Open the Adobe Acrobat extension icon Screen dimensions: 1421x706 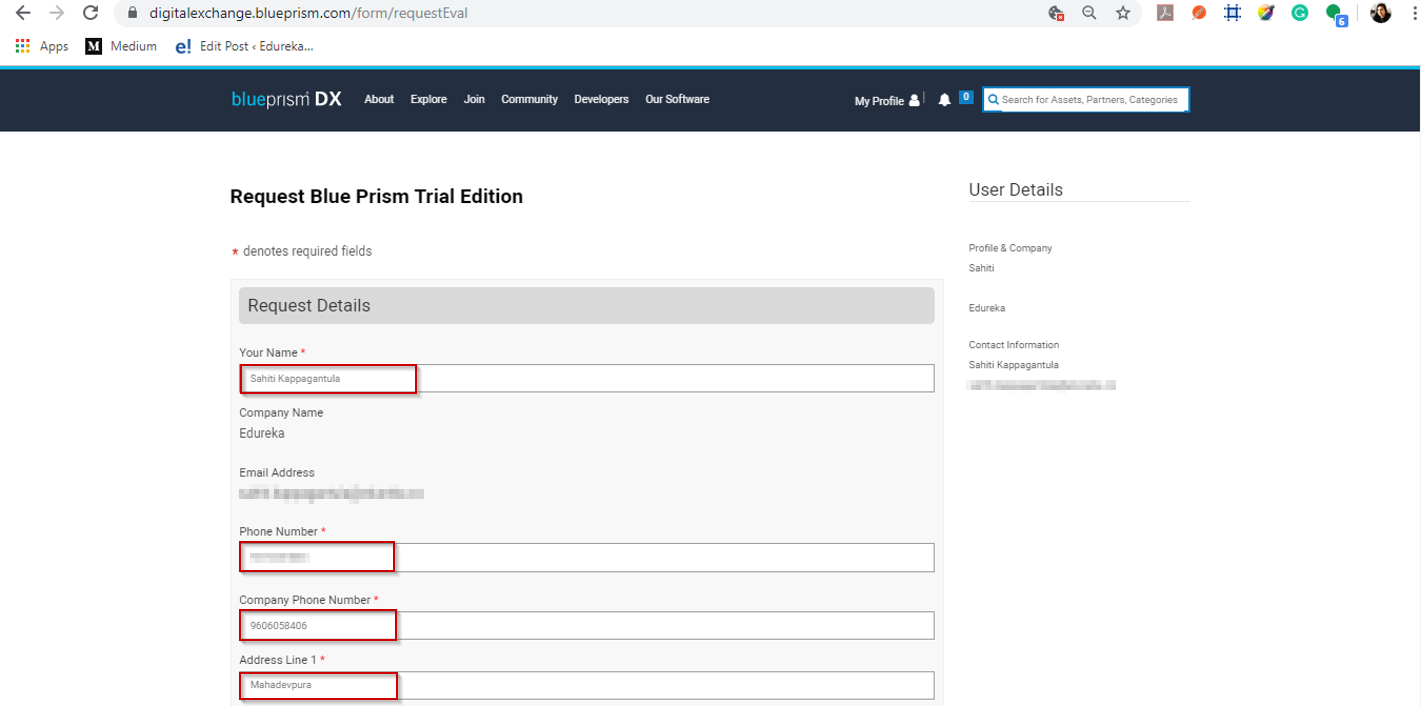click(1165, 13)
